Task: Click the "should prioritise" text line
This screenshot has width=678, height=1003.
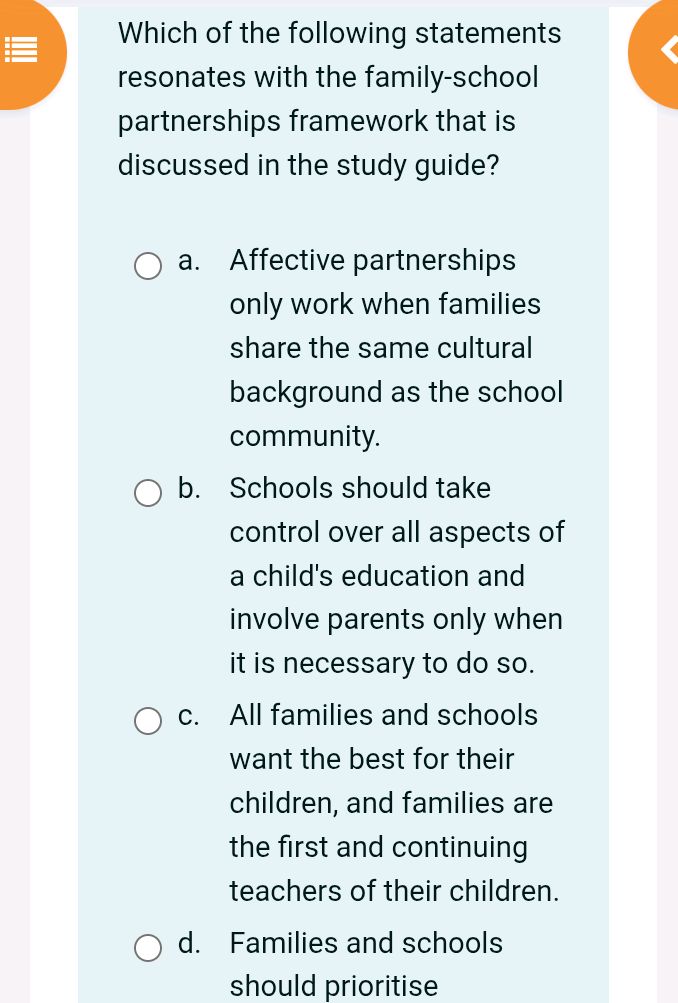Action: pyautogui.click(x=334, y=987)
